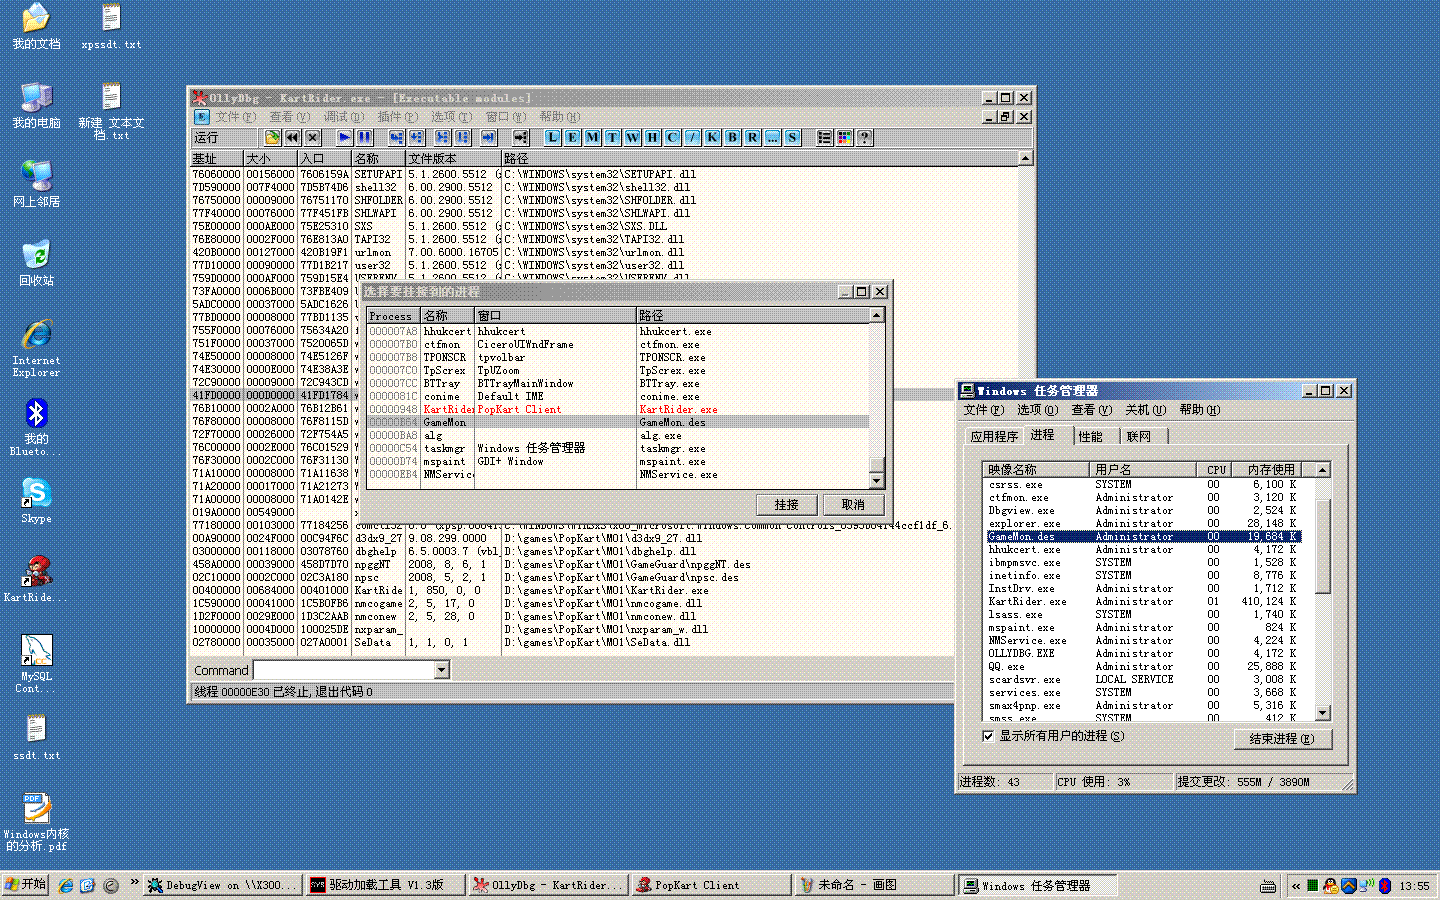
Task: Click the 挂接 attach button
Action: point(786,505)
